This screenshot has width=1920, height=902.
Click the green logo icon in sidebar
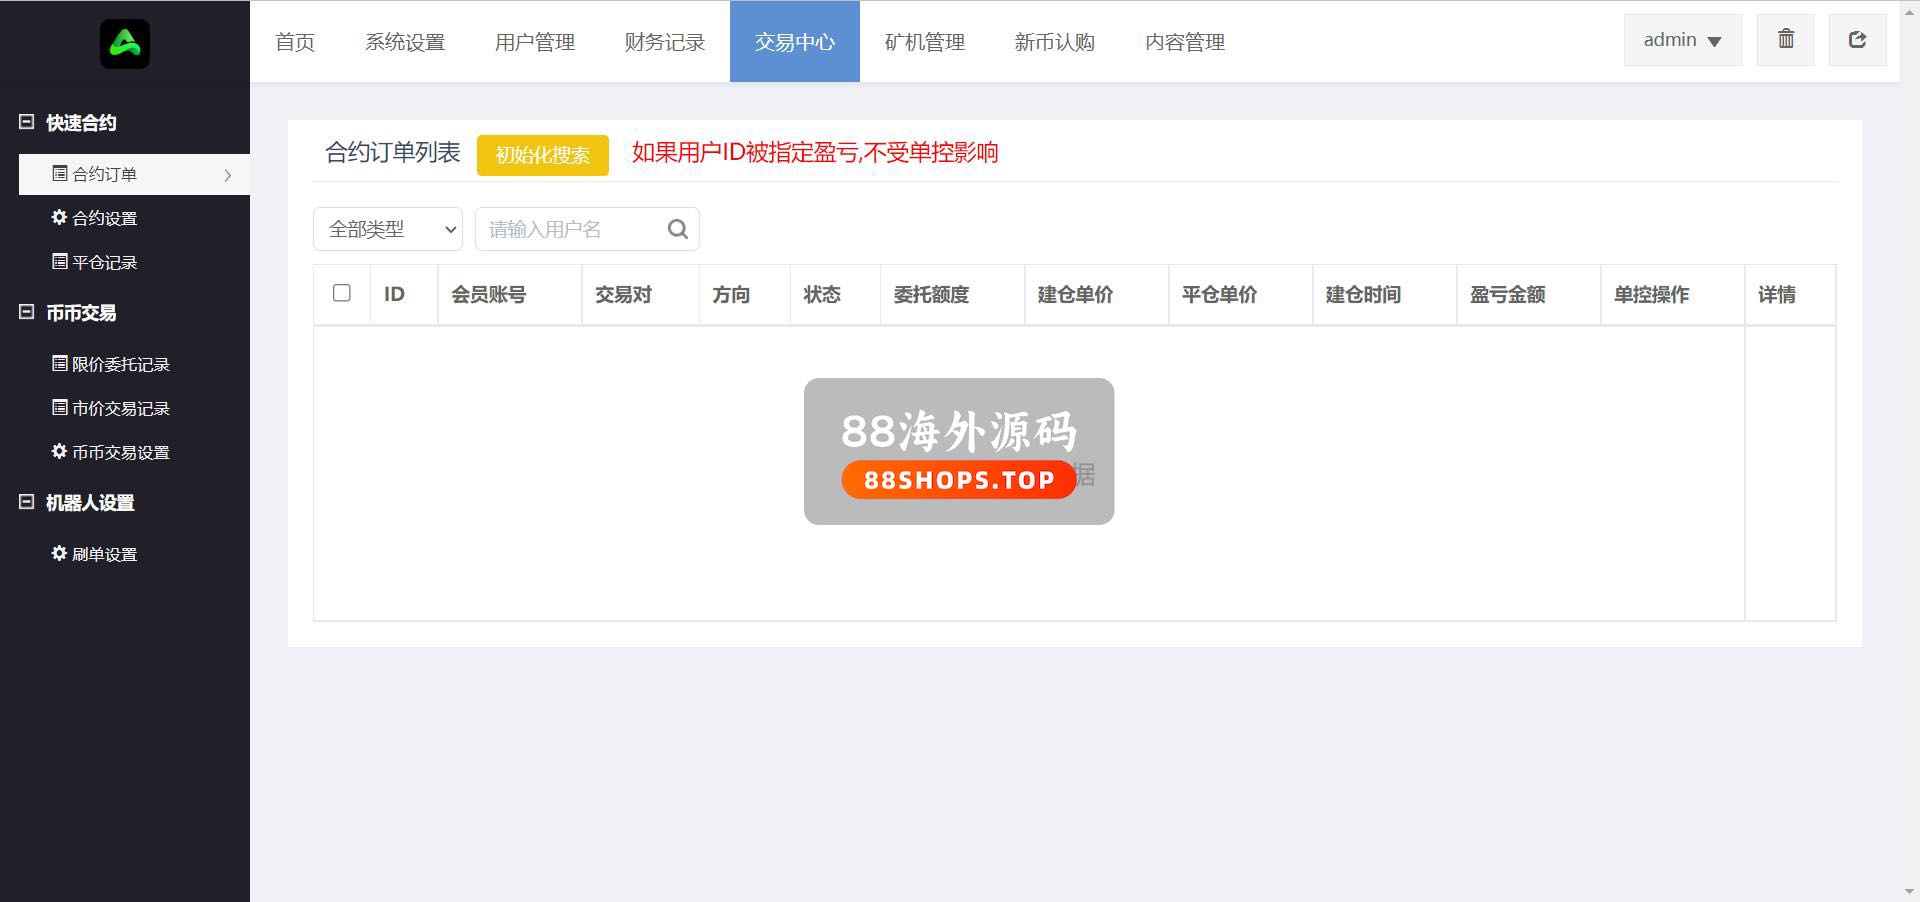point(125,44)
